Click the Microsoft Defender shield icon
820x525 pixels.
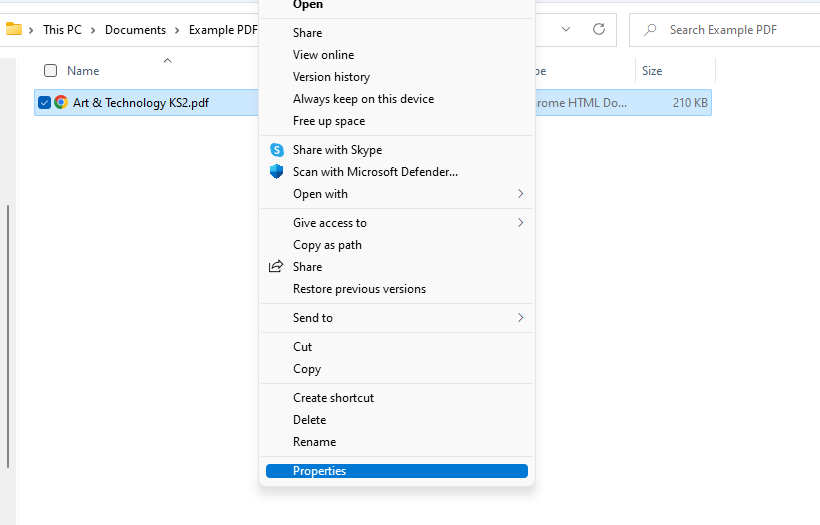(x=277, y=172)
